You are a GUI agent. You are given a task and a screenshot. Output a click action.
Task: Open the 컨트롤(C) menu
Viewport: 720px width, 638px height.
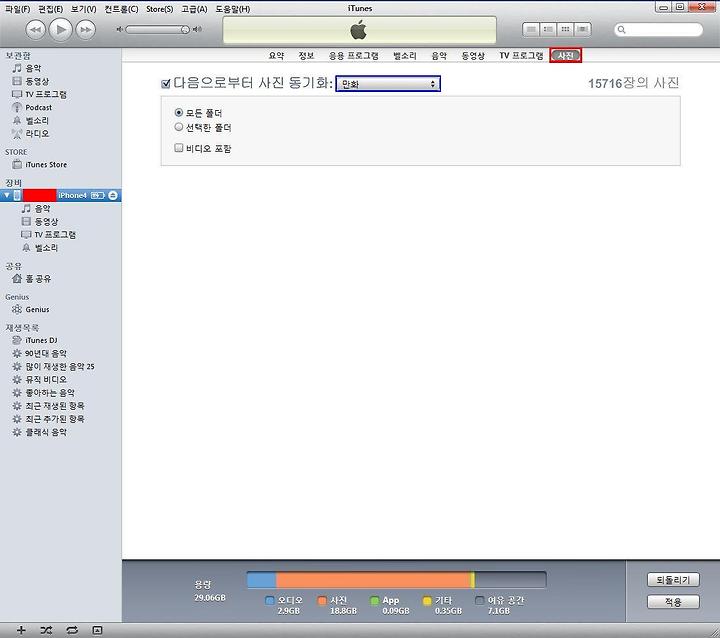[x=121, y=9]
